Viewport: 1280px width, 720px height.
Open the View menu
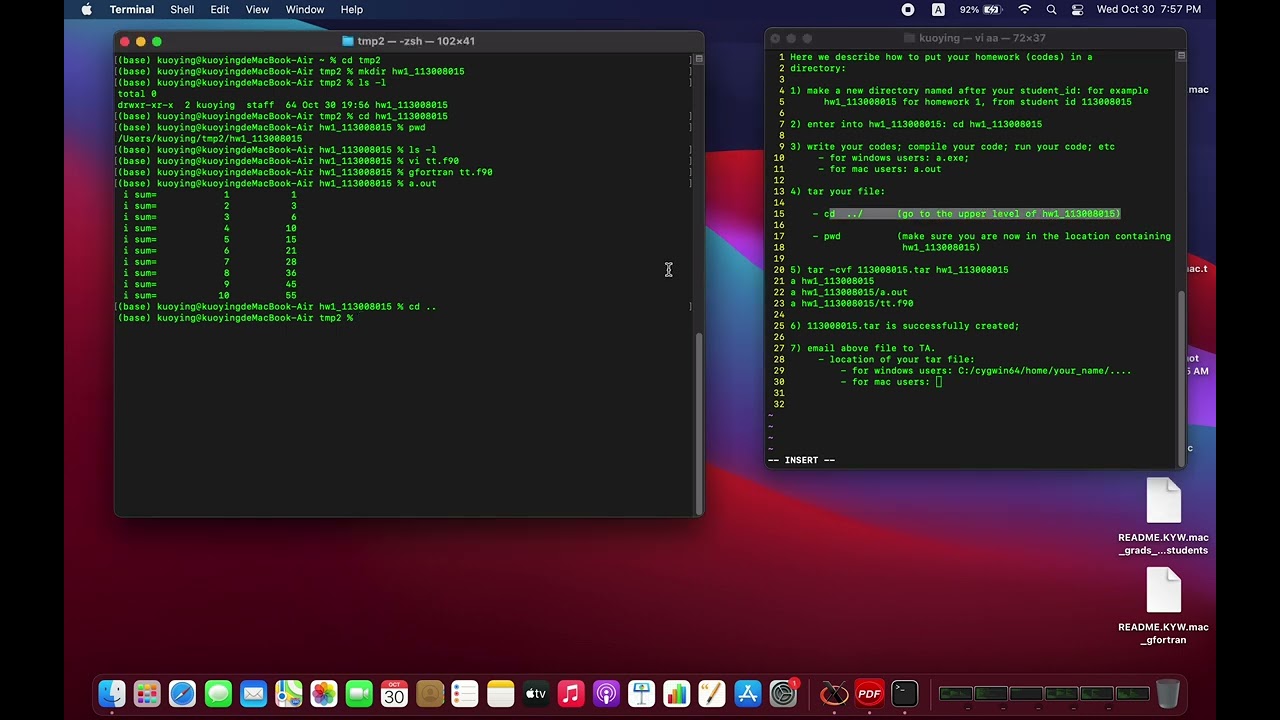click(257, 9)
